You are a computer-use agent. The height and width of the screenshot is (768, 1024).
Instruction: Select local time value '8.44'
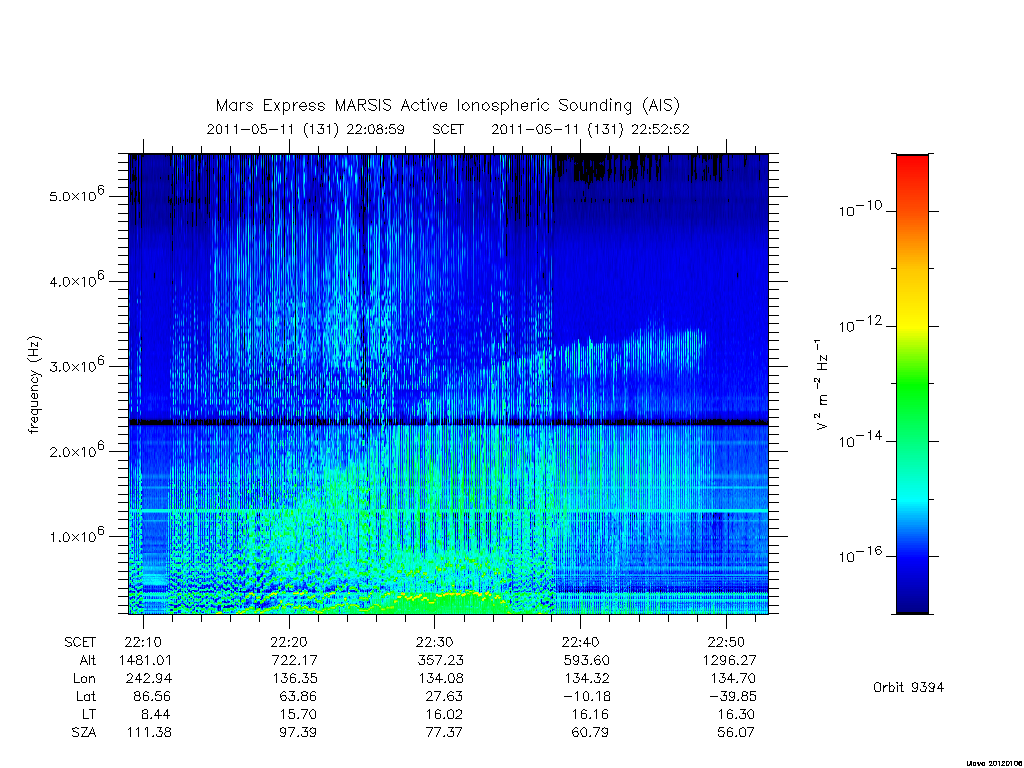click(x=156, y=714)
